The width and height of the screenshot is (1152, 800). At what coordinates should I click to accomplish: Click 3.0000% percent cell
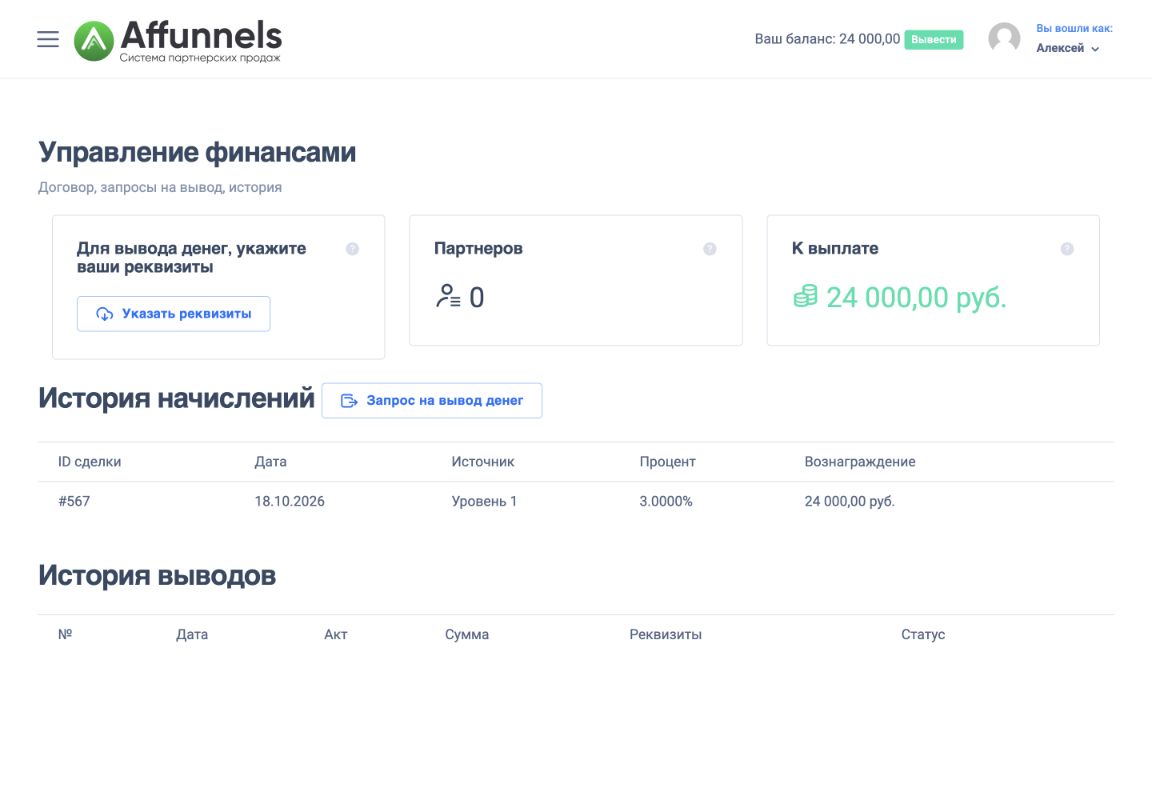(666, 502)
